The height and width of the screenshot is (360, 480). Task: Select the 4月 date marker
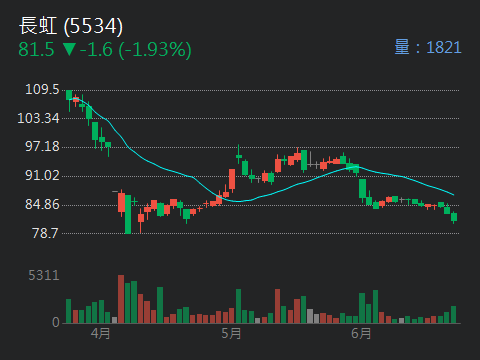pyautogui.click(x=100, y=333)
